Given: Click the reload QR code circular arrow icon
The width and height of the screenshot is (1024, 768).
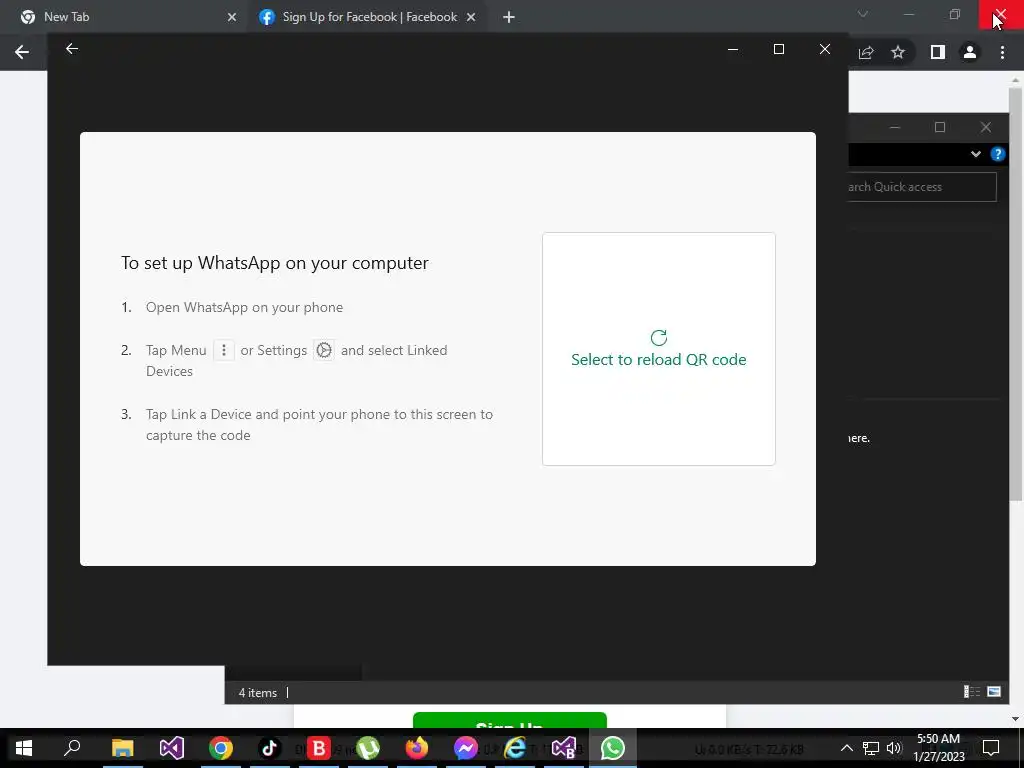Looking at the screenshot, I should [x=658, y=337].
